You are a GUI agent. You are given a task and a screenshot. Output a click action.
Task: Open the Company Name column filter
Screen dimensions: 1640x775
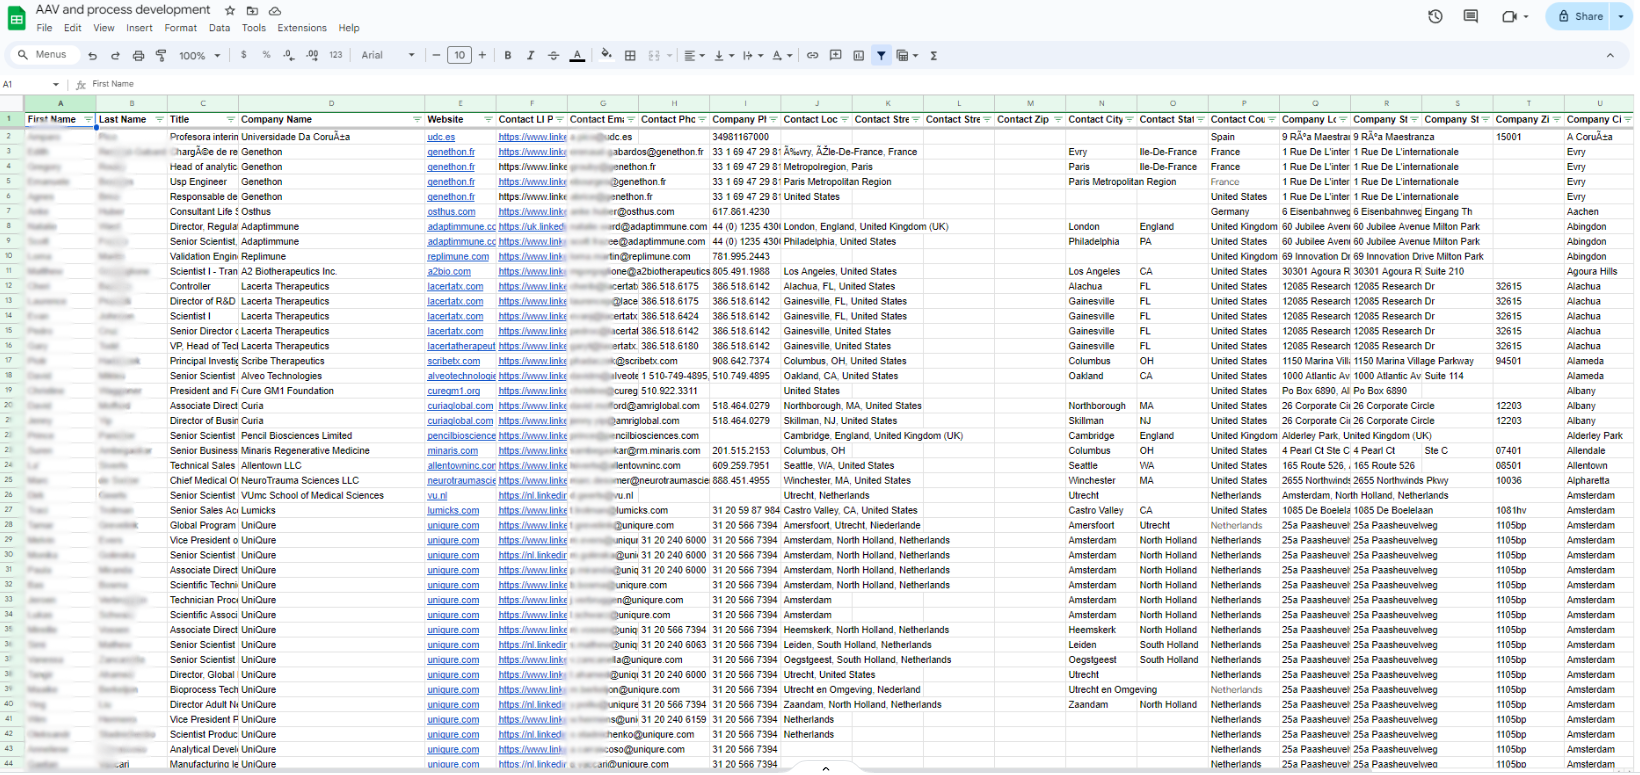pyautogui.click(x=417, y=120)
